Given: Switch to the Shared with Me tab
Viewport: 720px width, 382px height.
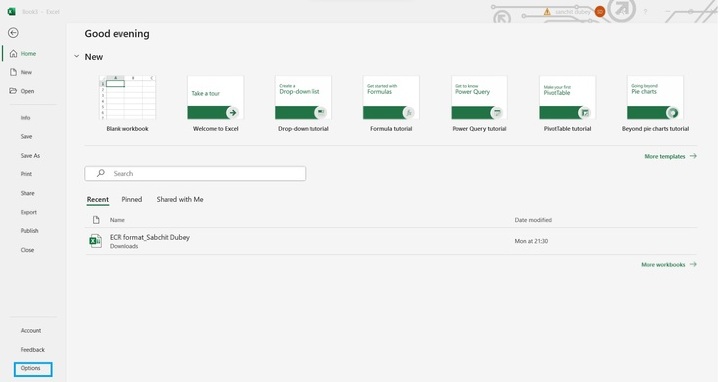Looking at the screenshot, I should click(180, 199).
